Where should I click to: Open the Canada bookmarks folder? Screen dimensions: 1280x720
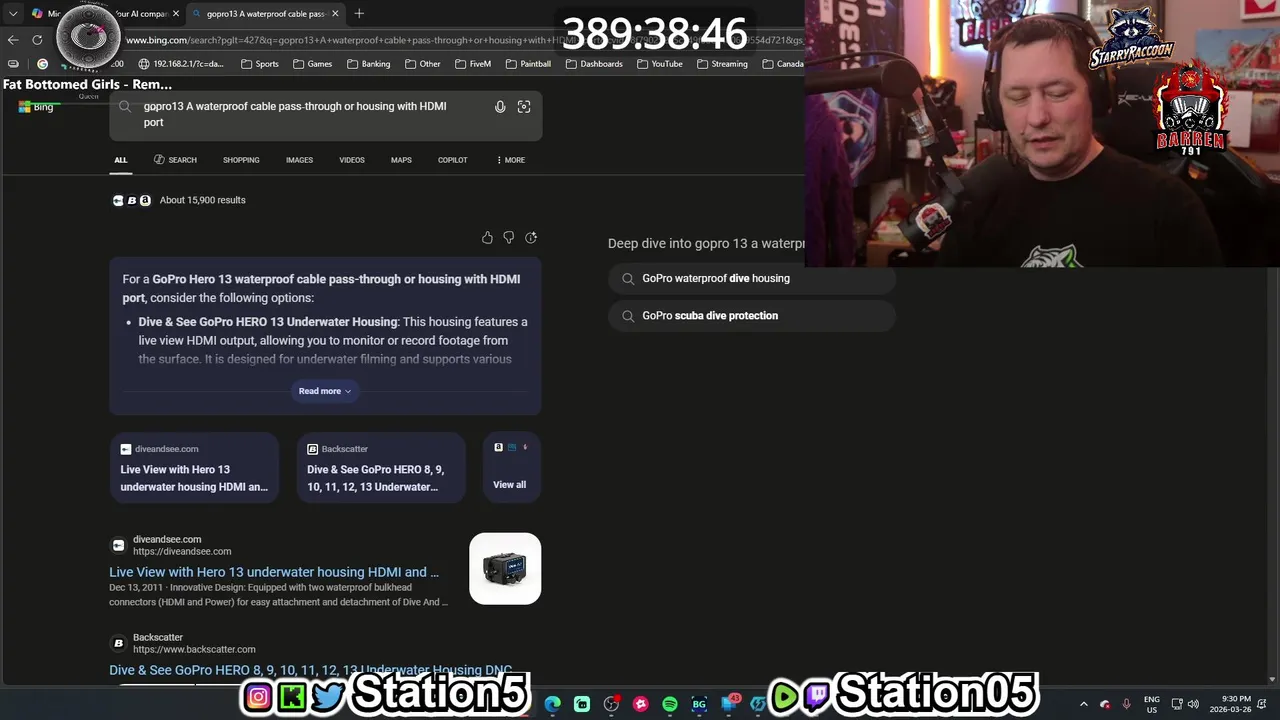(x=782, y=64)
